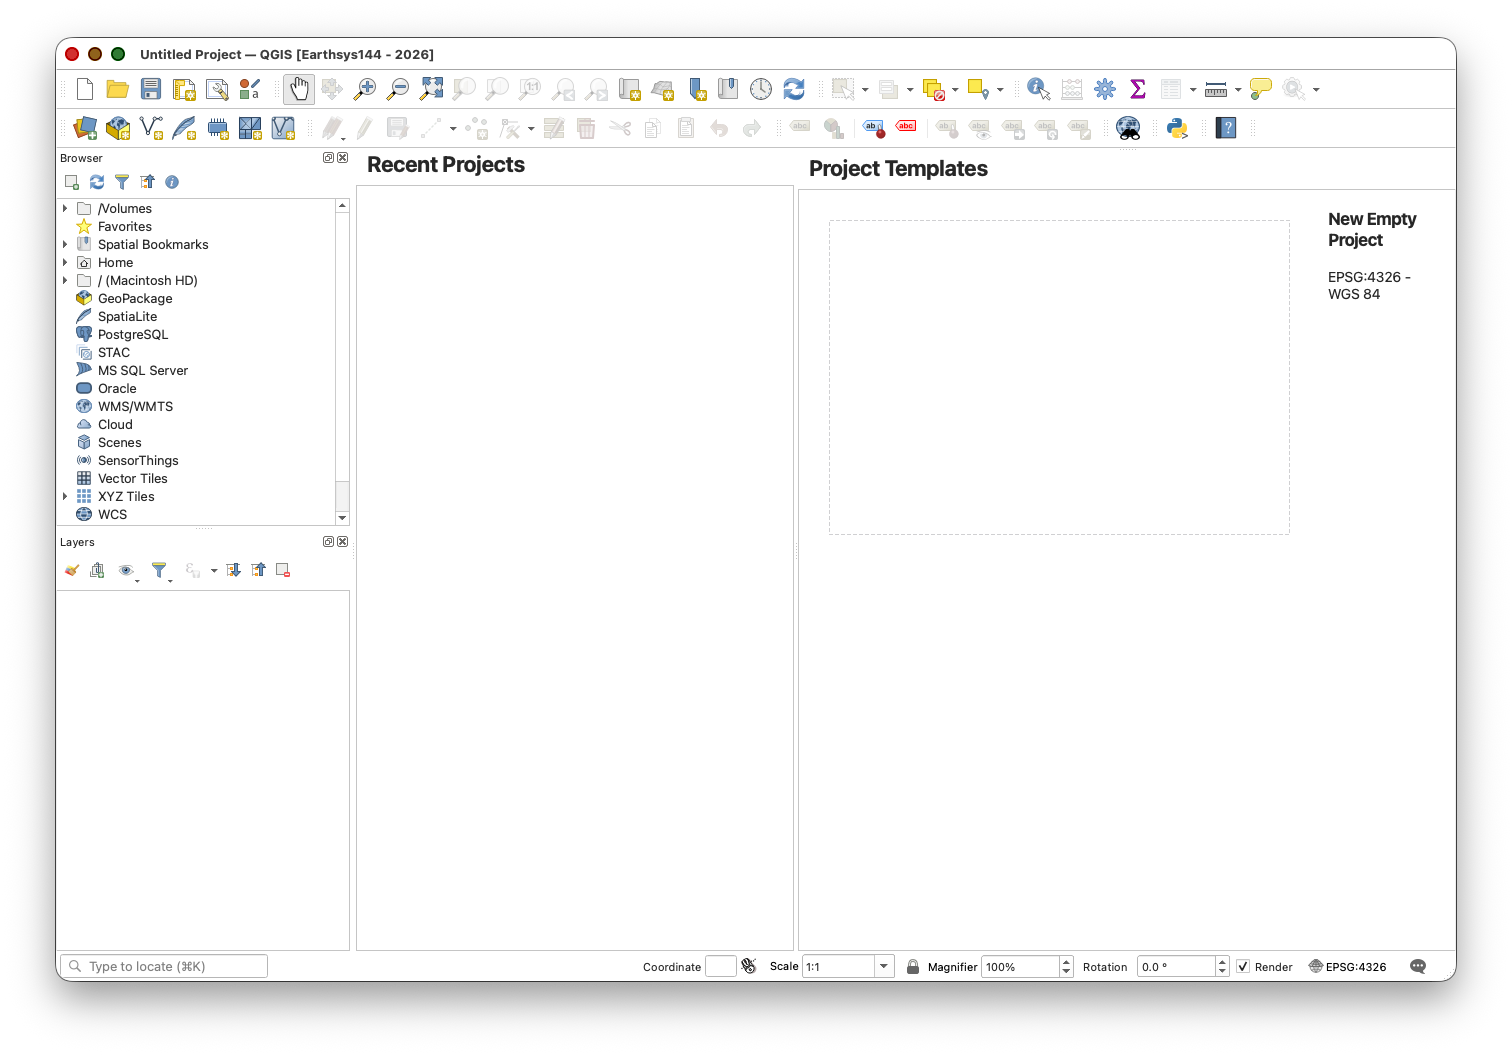Open the Scale dropdown list

(x=883, y=967)
